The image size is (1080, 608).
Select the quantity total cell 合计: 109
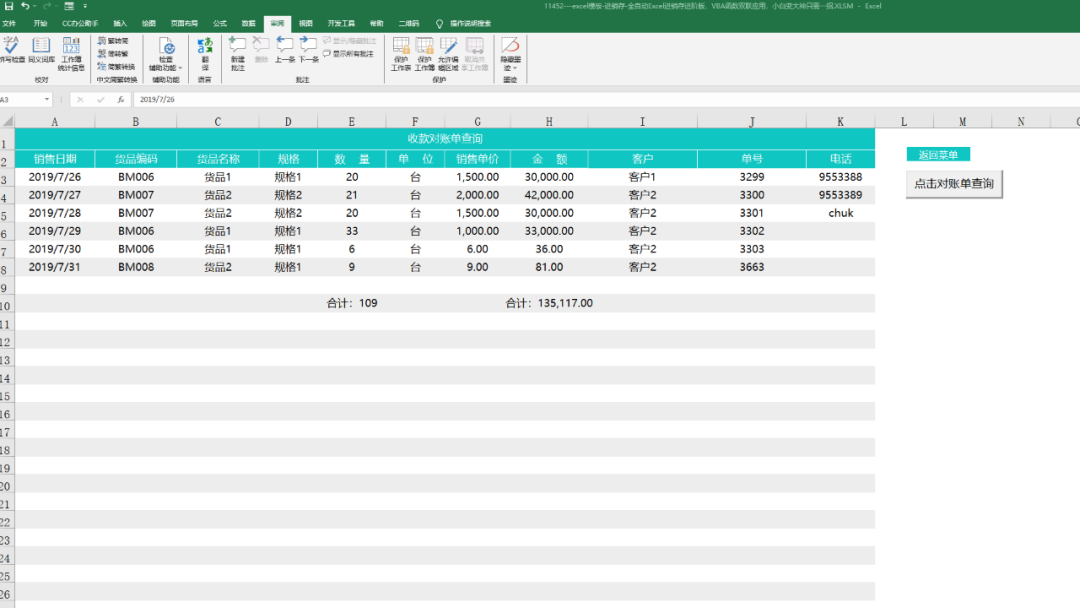point(351,303)
